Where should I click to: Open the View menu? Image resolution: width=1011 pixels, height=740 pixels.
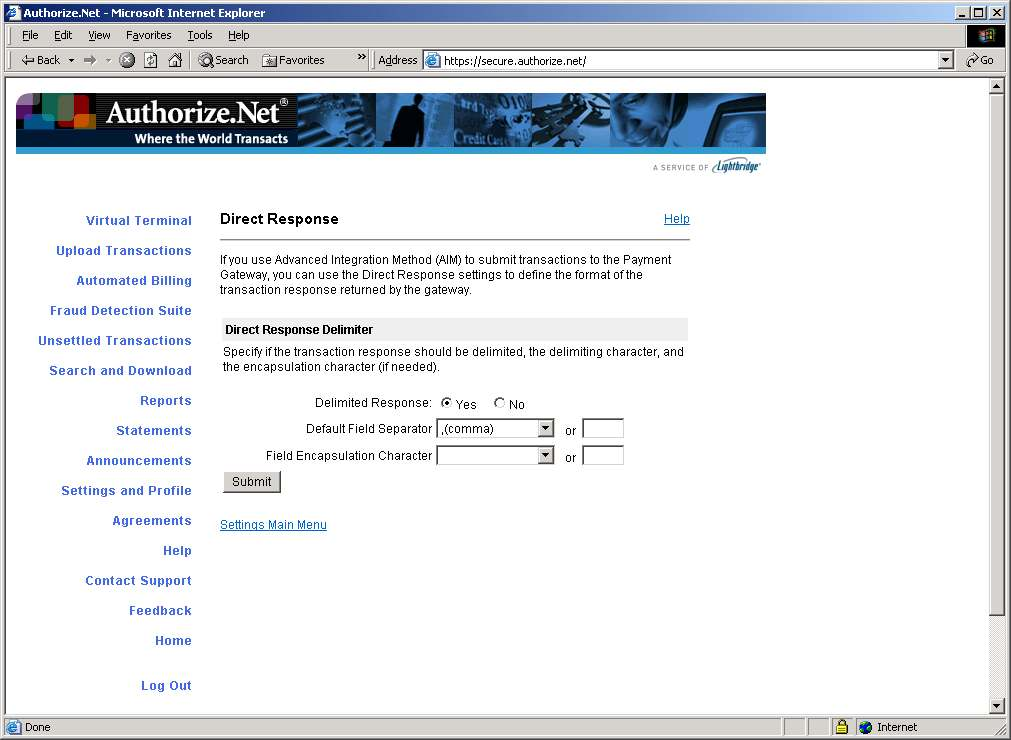tap(99, 35)
